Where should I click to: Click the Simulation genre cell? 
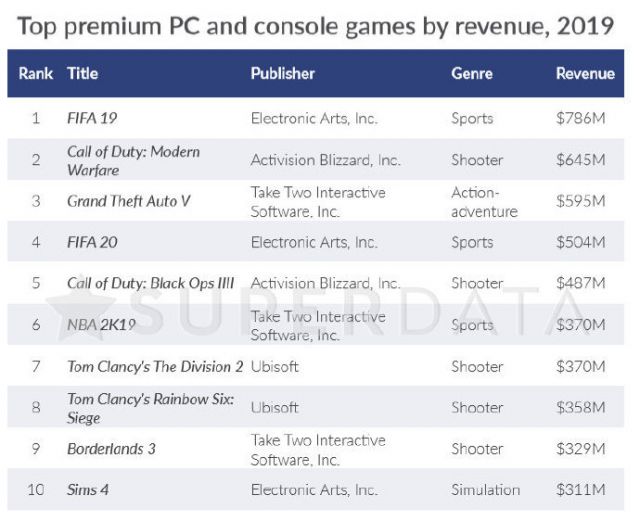coord(486,490)
